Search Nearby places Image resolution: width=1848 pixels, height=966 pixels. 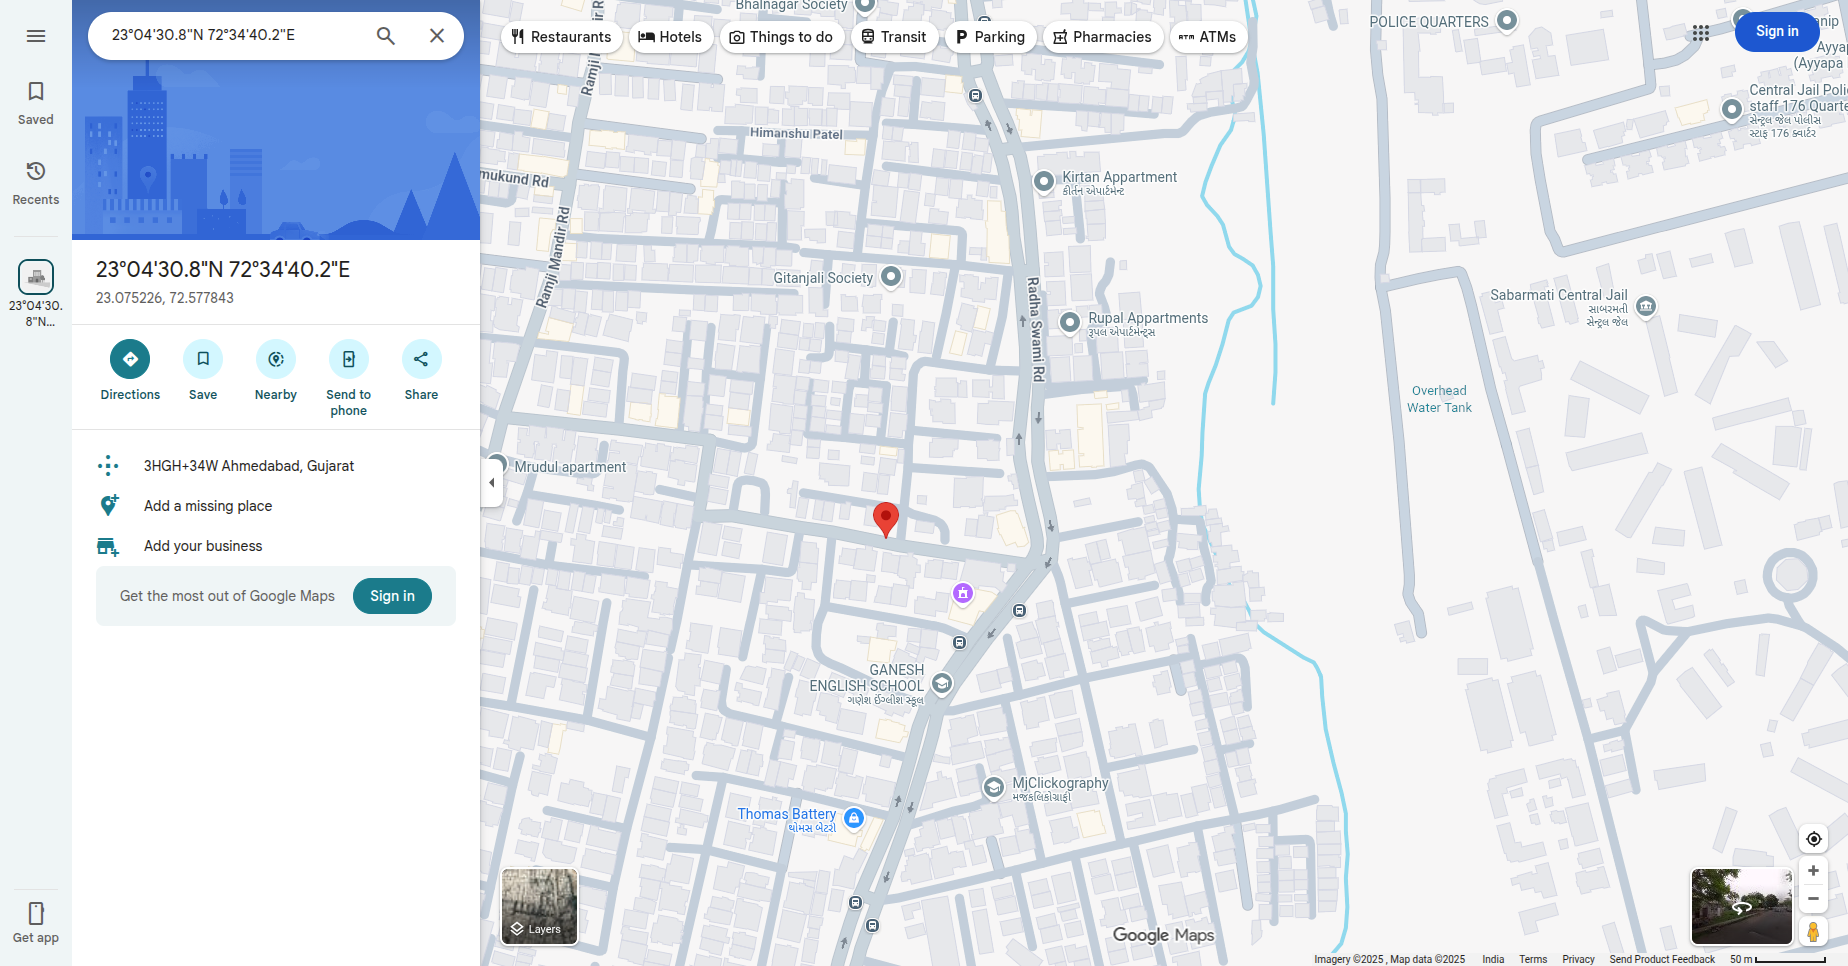pyautogui.click(x=276, y=371)
